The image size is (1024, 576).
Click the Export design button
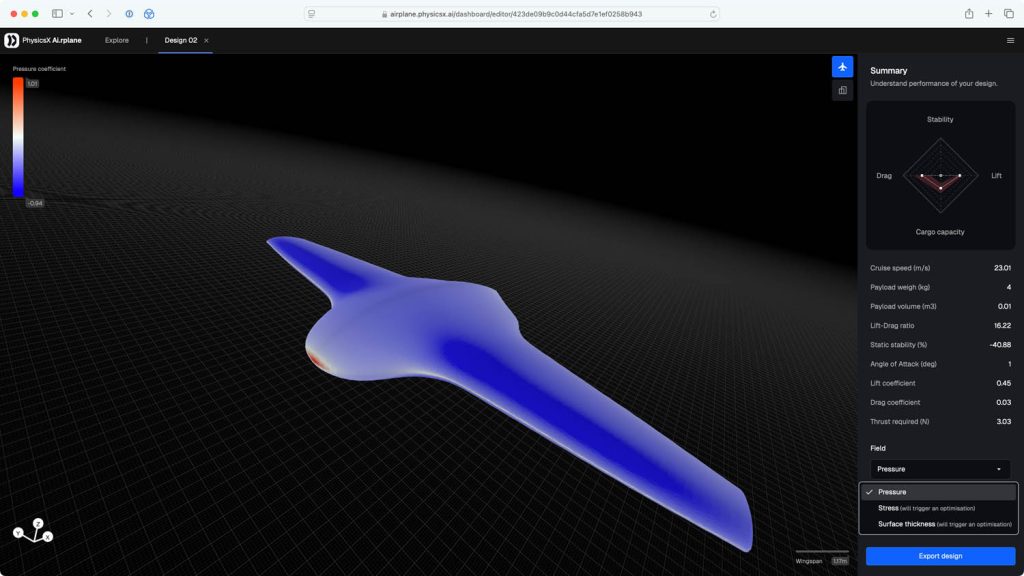940,556
